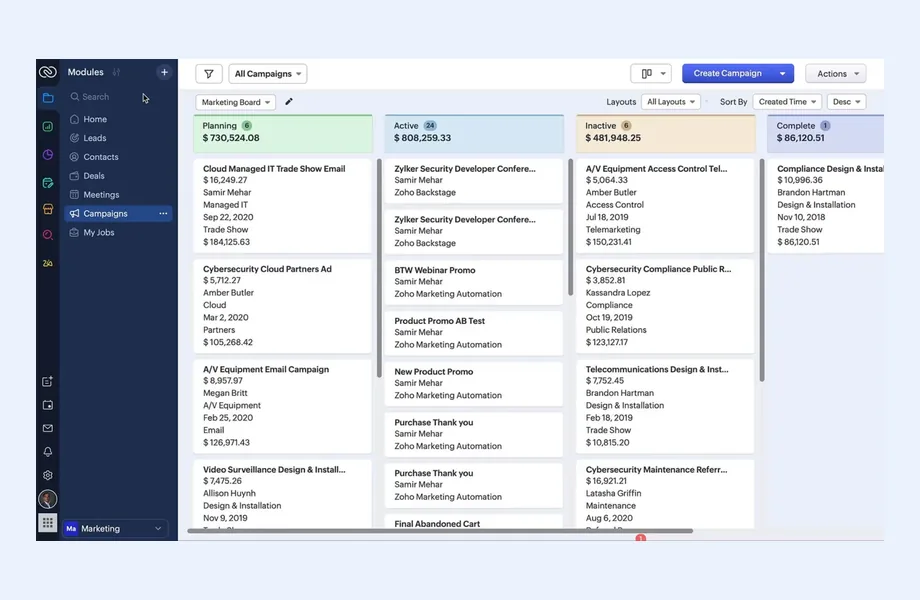Open the apps grid launcher icon
920x600 pixels.
pyautogui.click(x=48, y=522)
